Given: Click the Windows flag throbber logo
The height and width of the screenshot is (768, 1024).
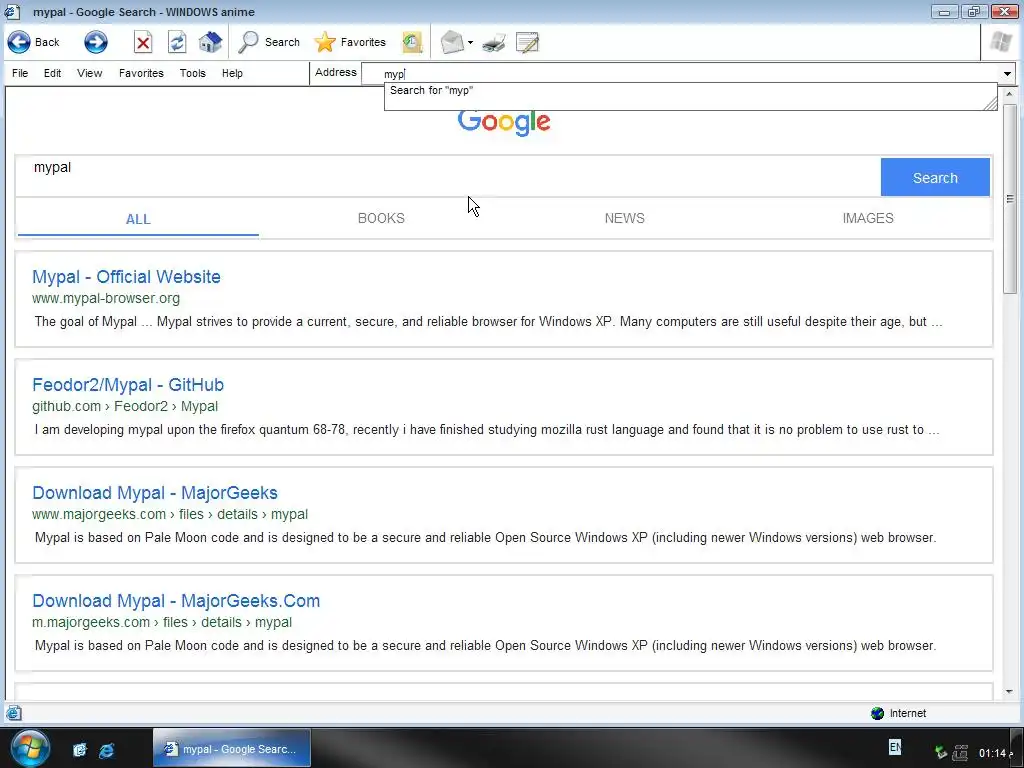Looking at the screenshot, I should [x=1000, y=42].
